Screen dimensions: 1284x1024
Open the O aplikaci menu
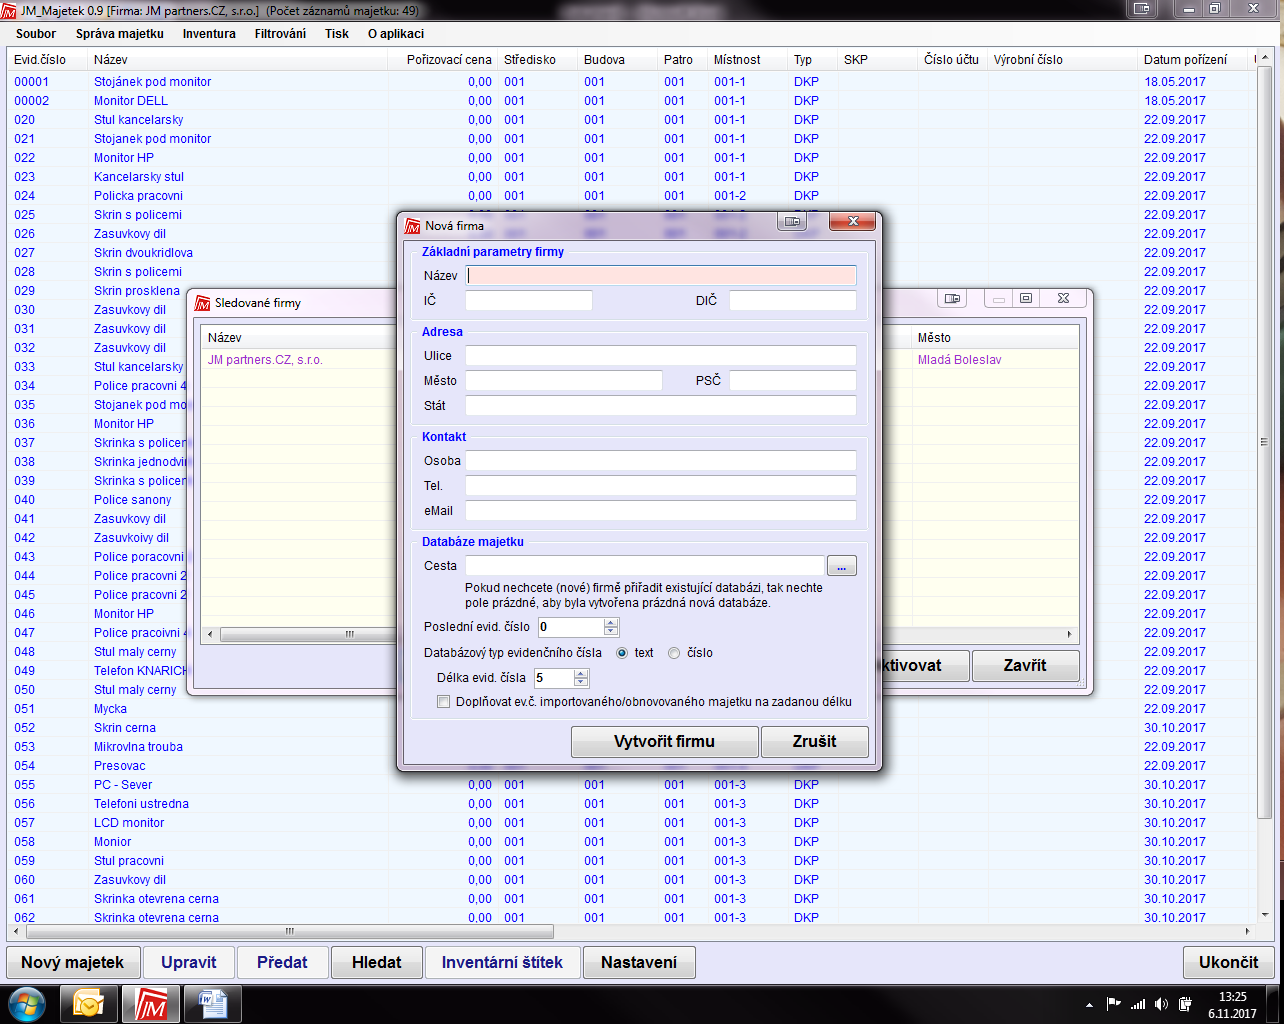coord(396,34)
